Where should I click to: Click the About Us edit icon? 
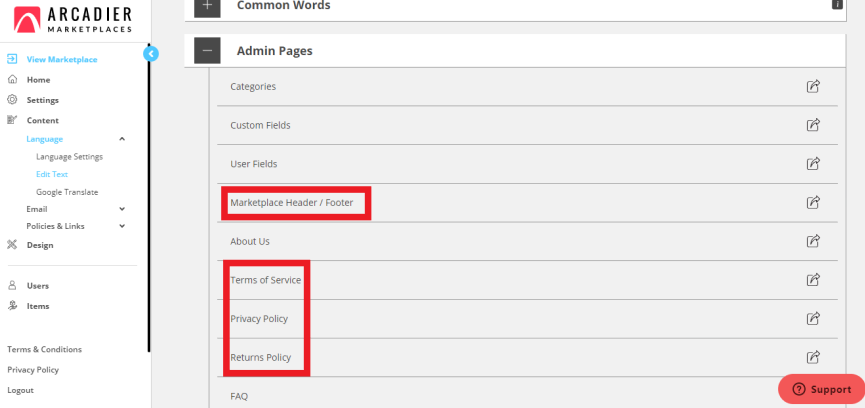[x=813, y=241]
